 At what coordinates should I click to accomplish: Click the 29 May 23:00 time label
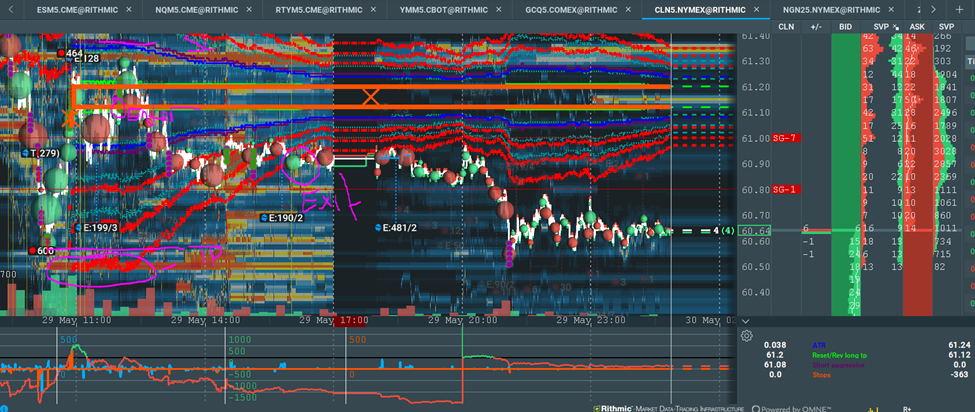[x=591, y=321]
